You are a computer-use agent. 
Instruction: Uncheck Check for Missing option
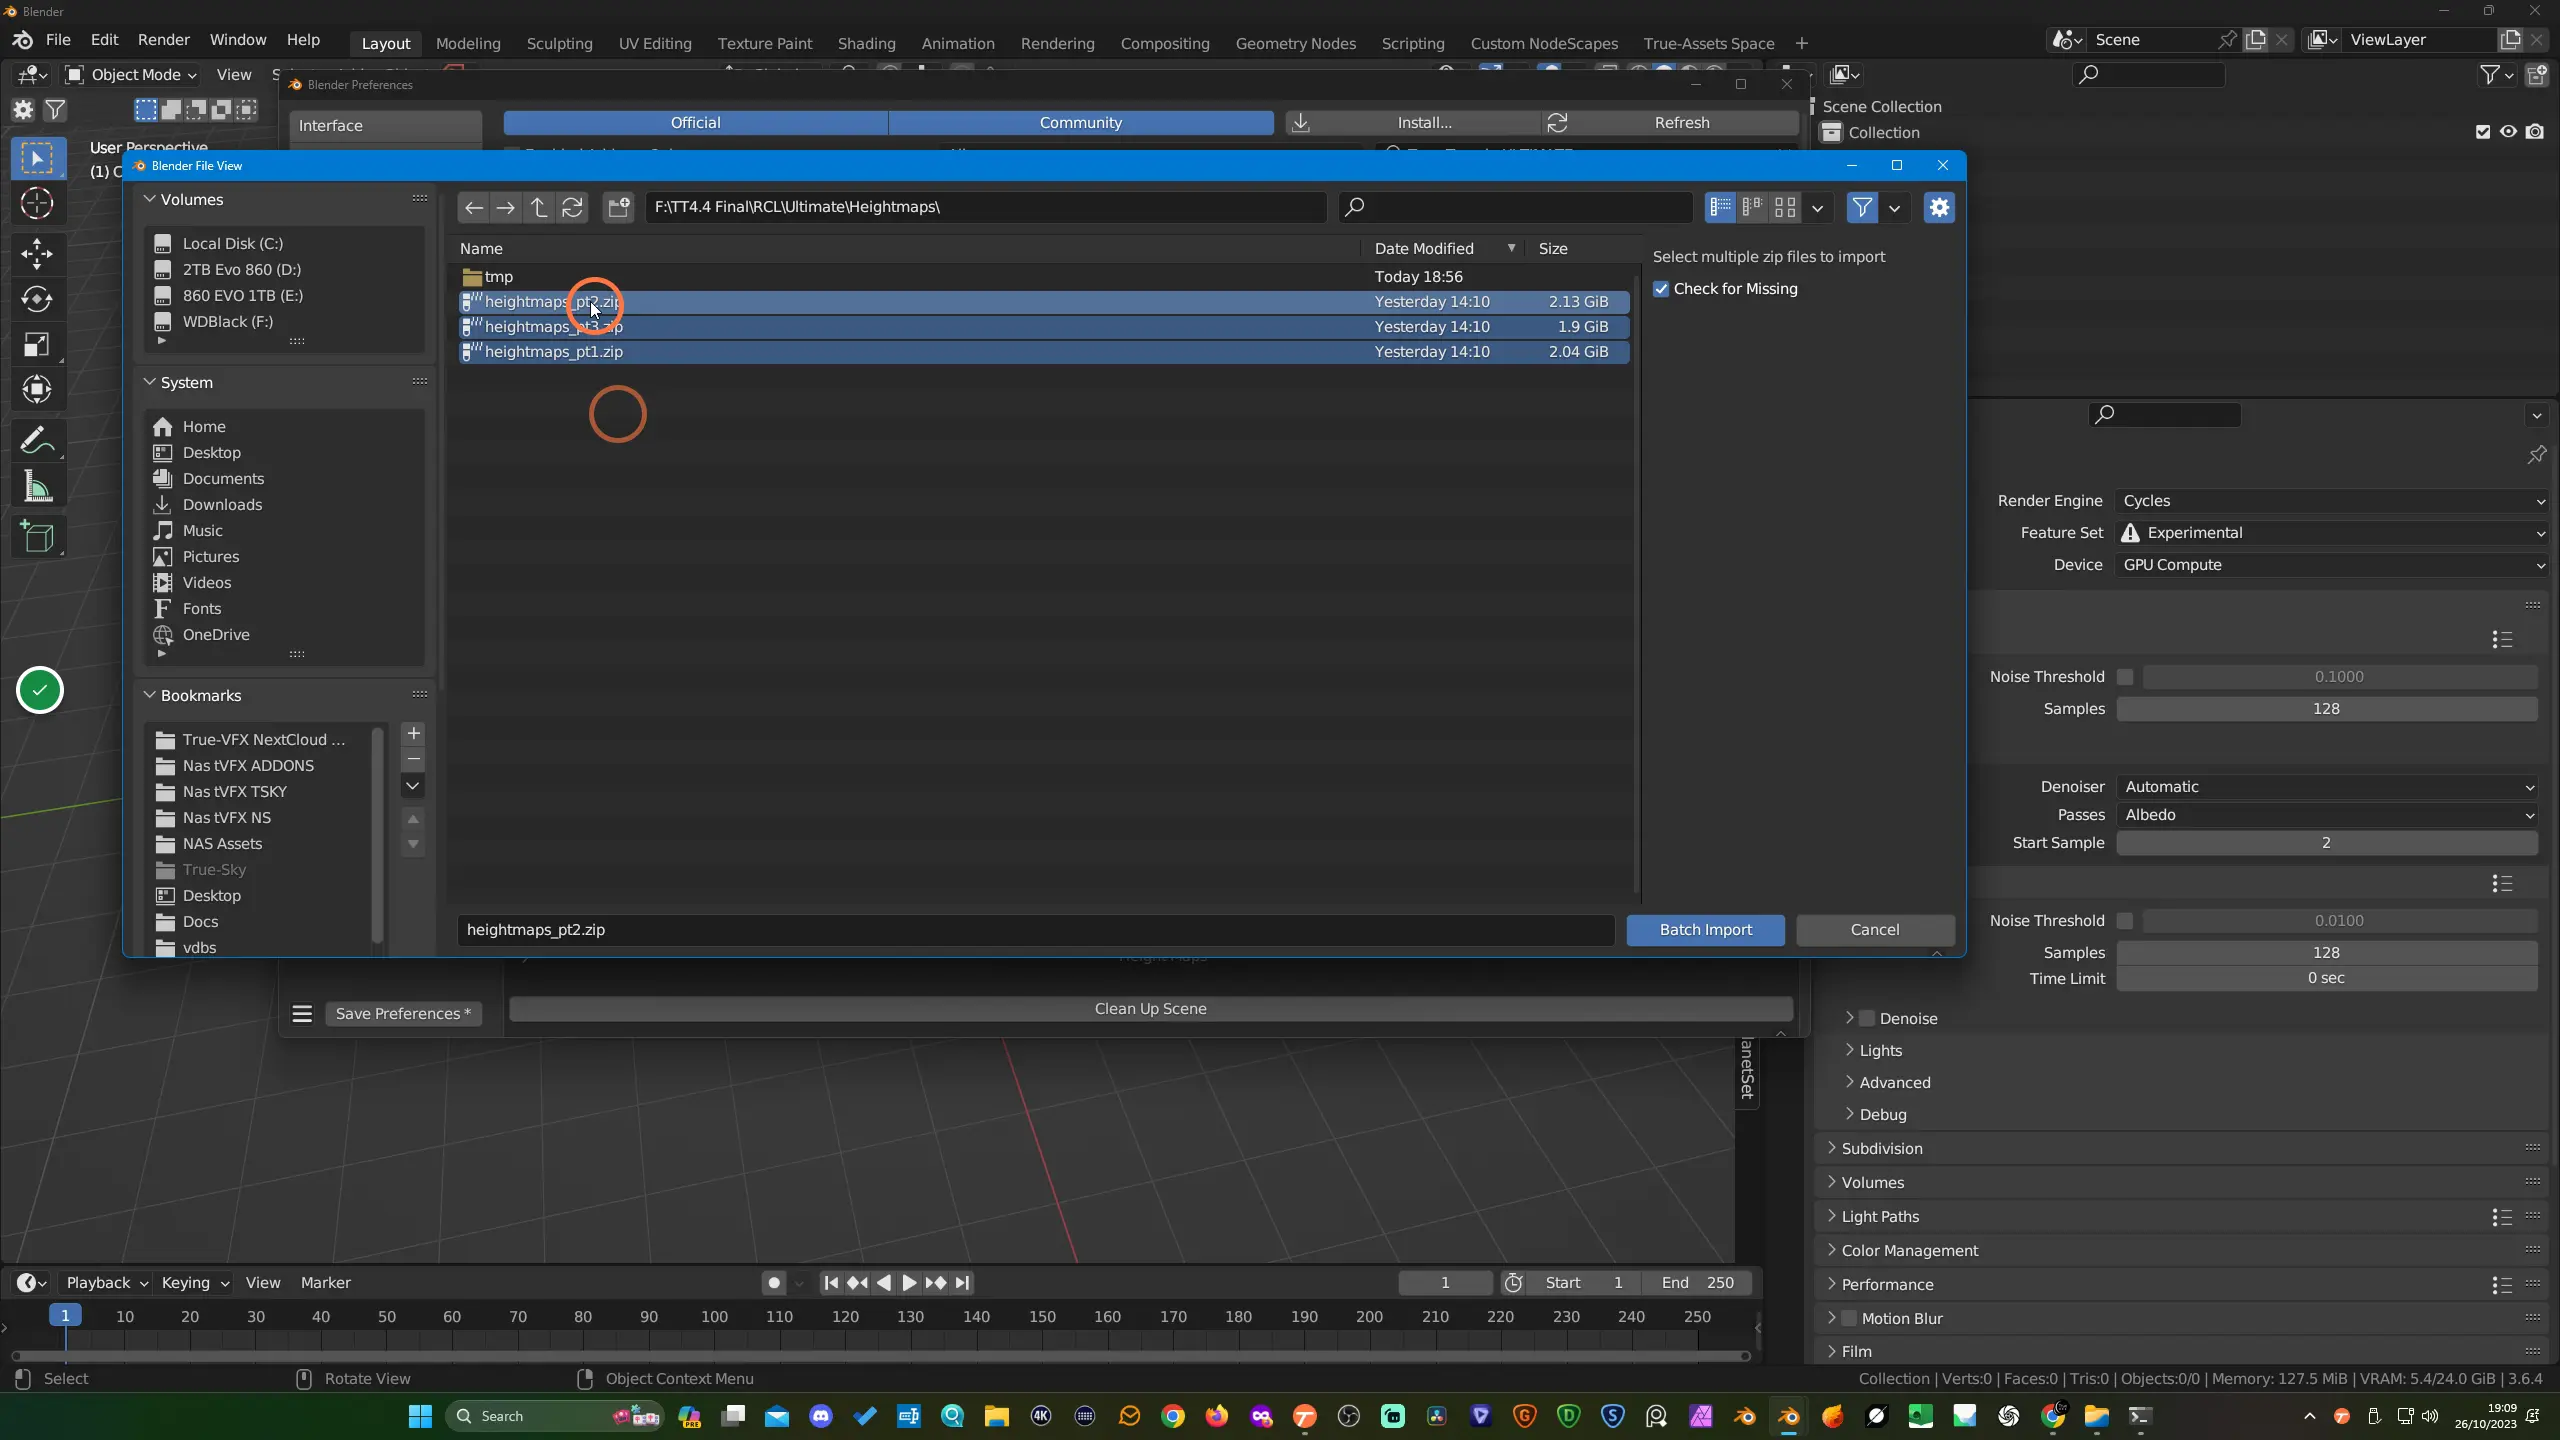1661,289
